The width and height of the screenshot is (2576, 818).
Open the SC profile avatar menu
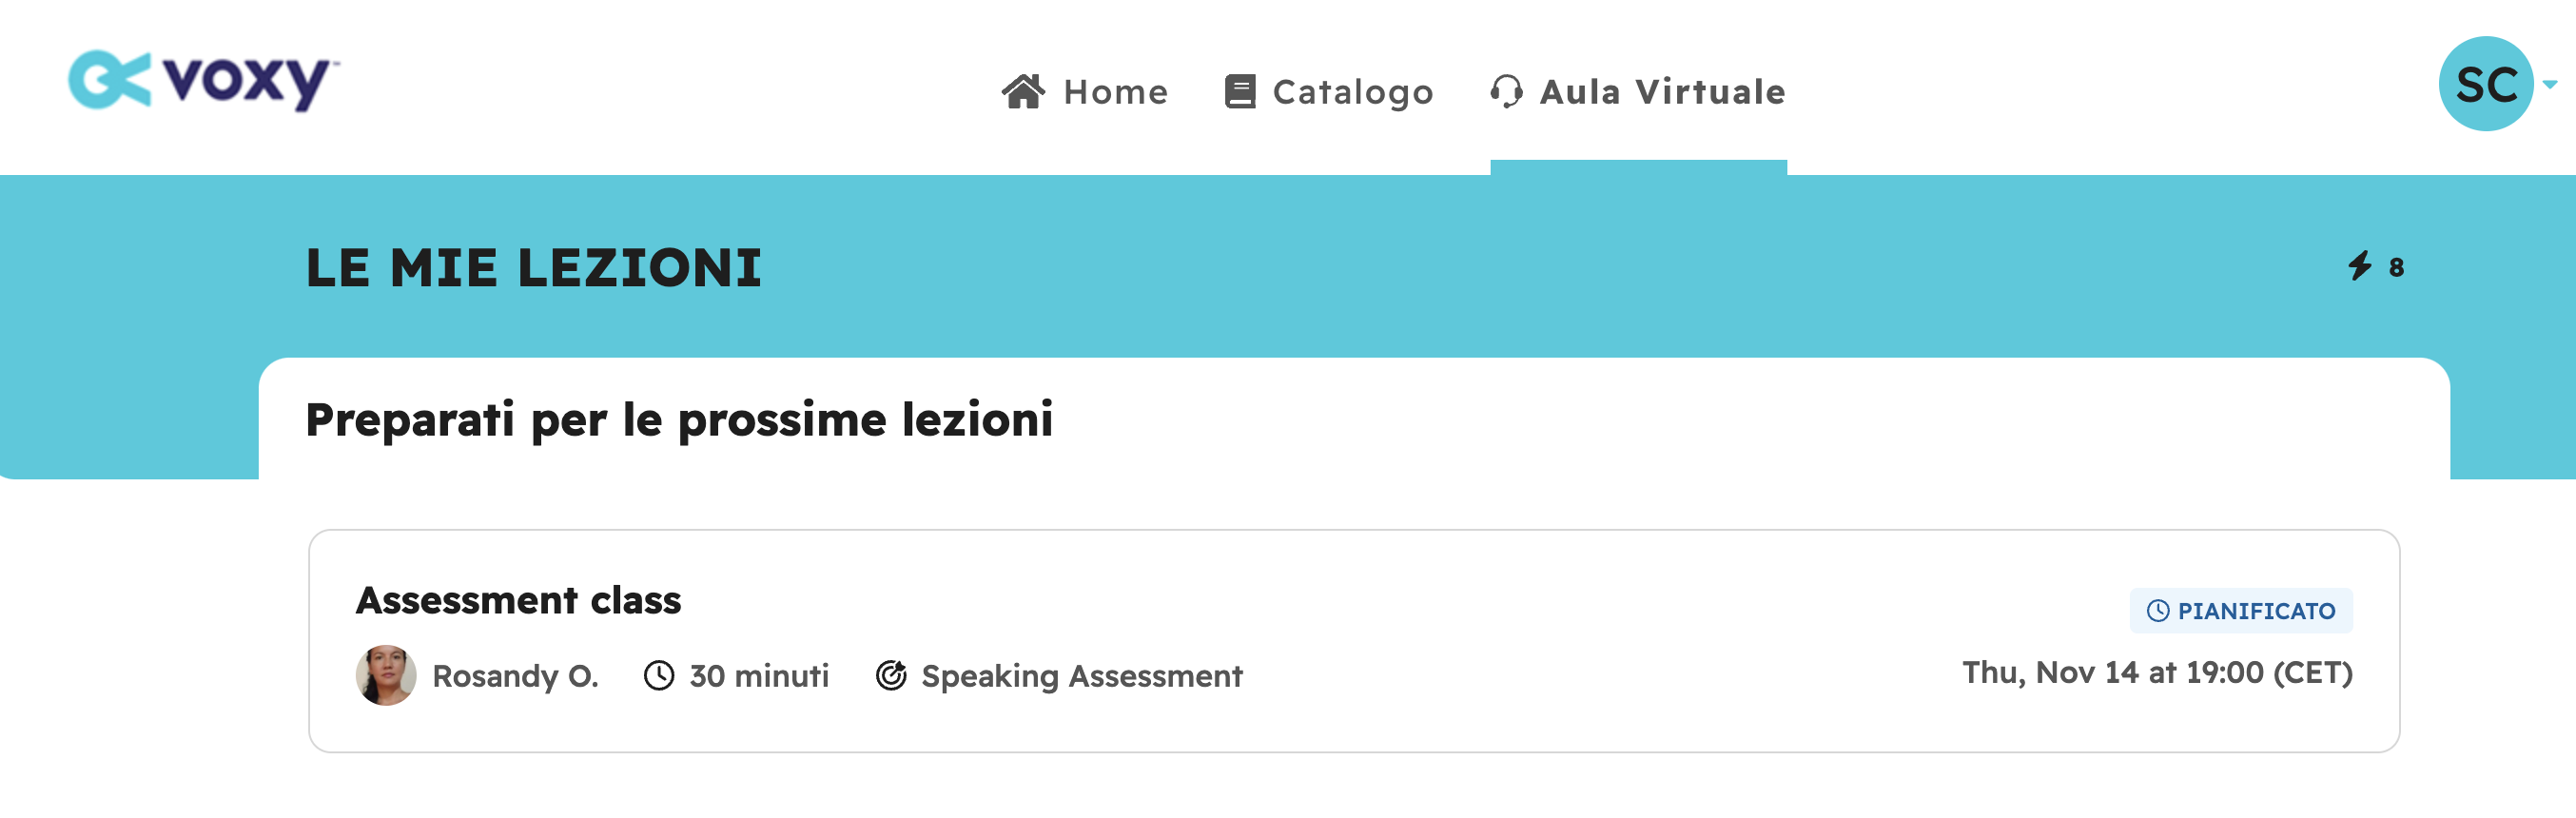click(x=2485, y=84)
